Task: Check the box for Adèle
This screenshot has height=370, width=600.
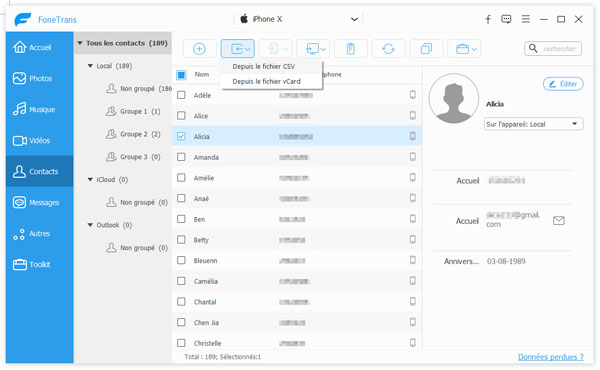Action: pyautogui.click(x=181, y=95)
